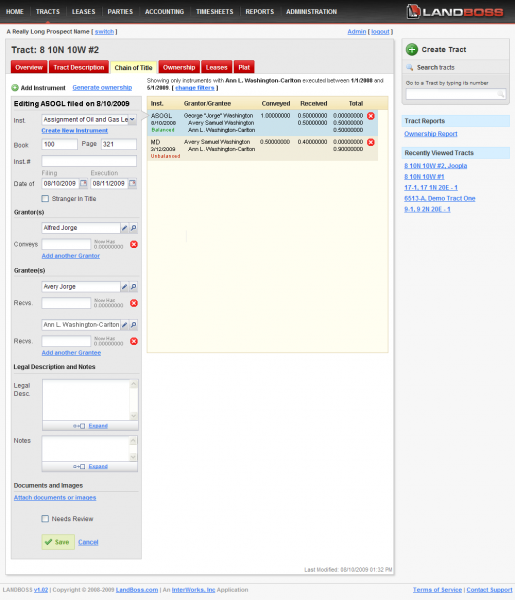The height and width of the screenshot is (600, 515).
Task: Remove grantee Ann L. Washington-Carlton receives row
Action: coord(134,341)
